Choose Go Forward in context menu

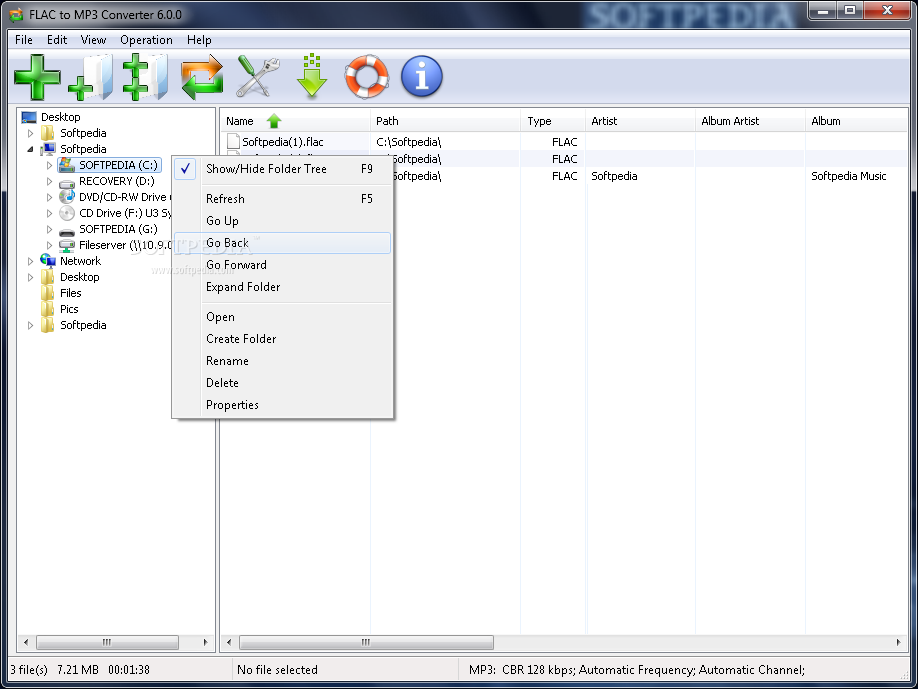point(282,265)
